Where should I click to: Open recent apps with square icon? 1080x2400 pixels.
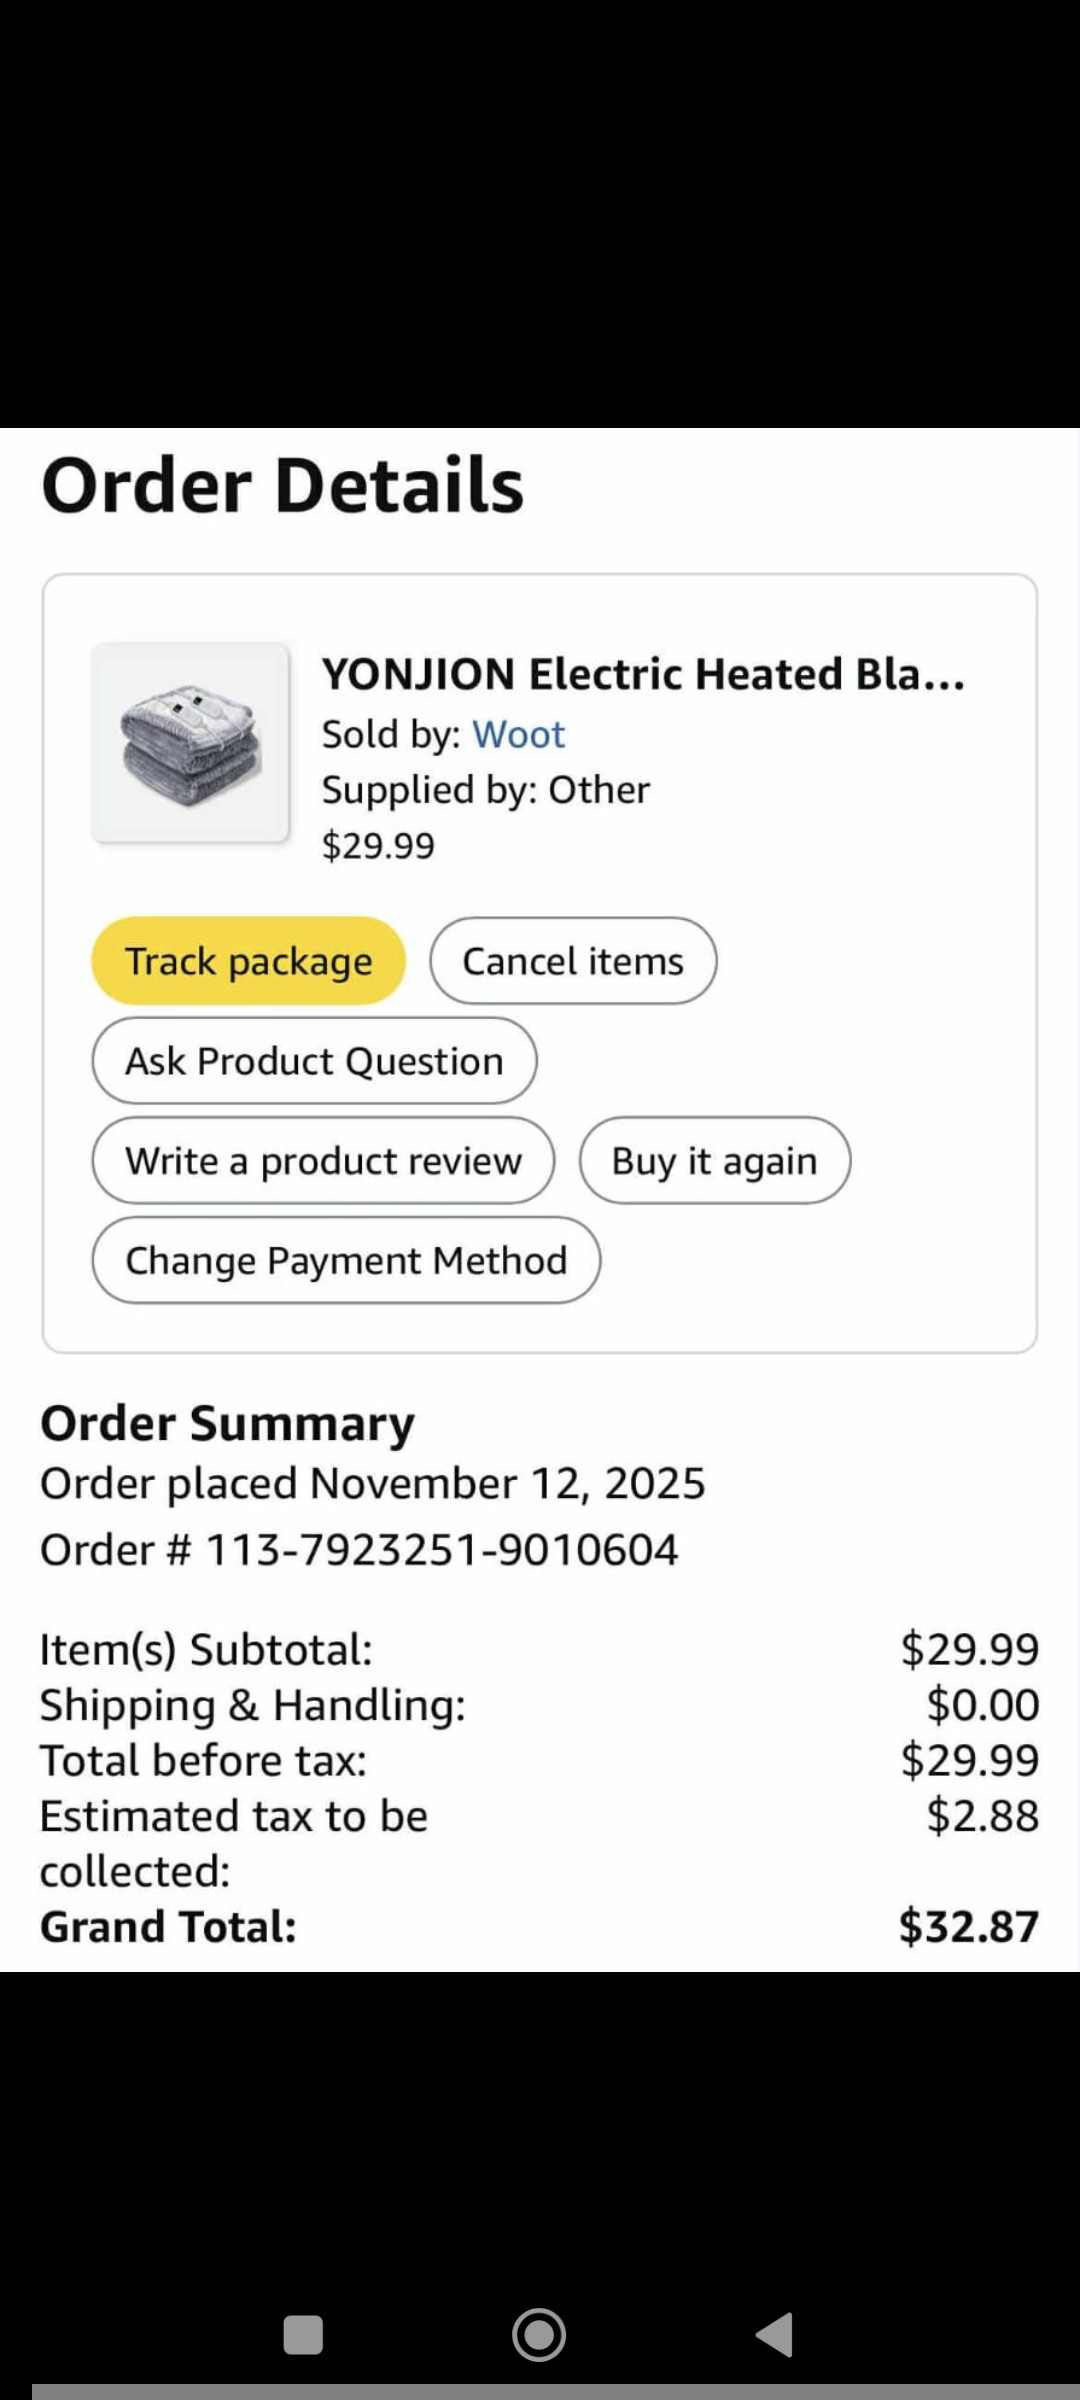[x=303, y=2335]
